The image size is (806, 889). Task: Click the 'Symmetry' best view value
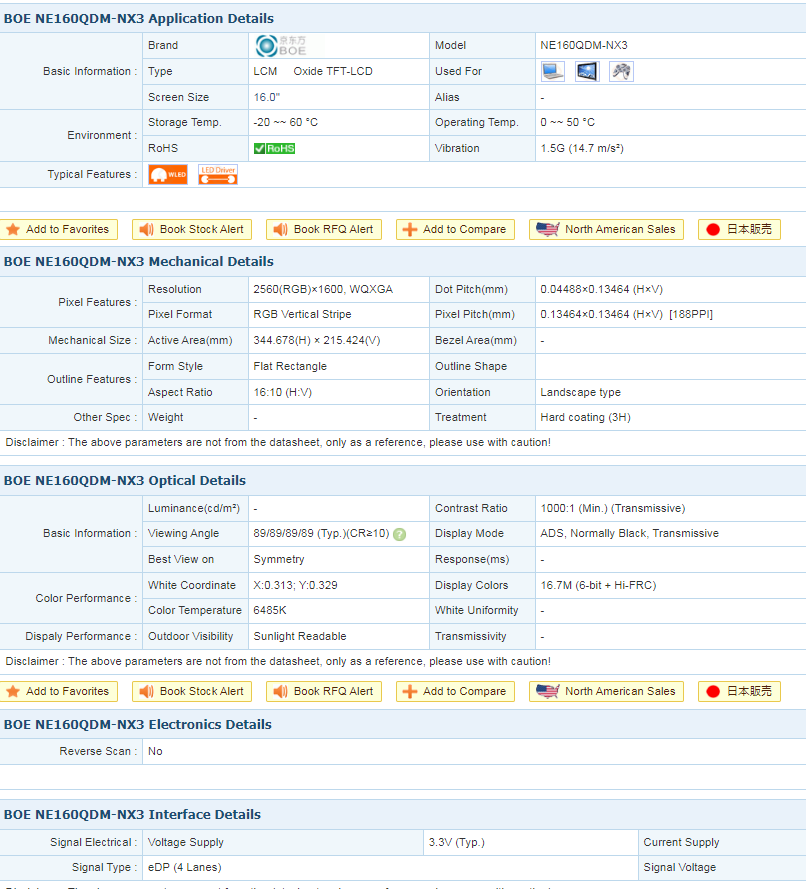[x=279, y=560]
